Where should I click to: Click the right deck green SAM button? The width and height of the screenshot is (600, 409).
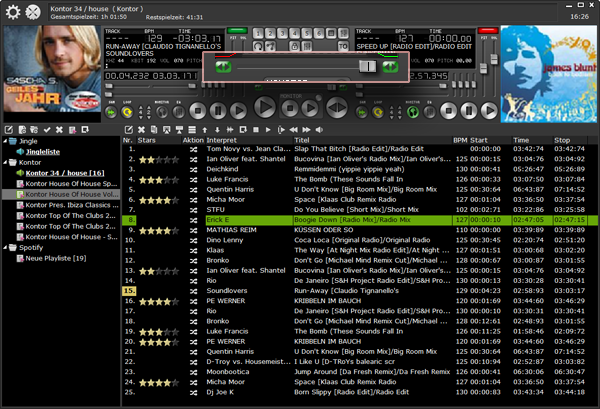[x=362, y=112]
